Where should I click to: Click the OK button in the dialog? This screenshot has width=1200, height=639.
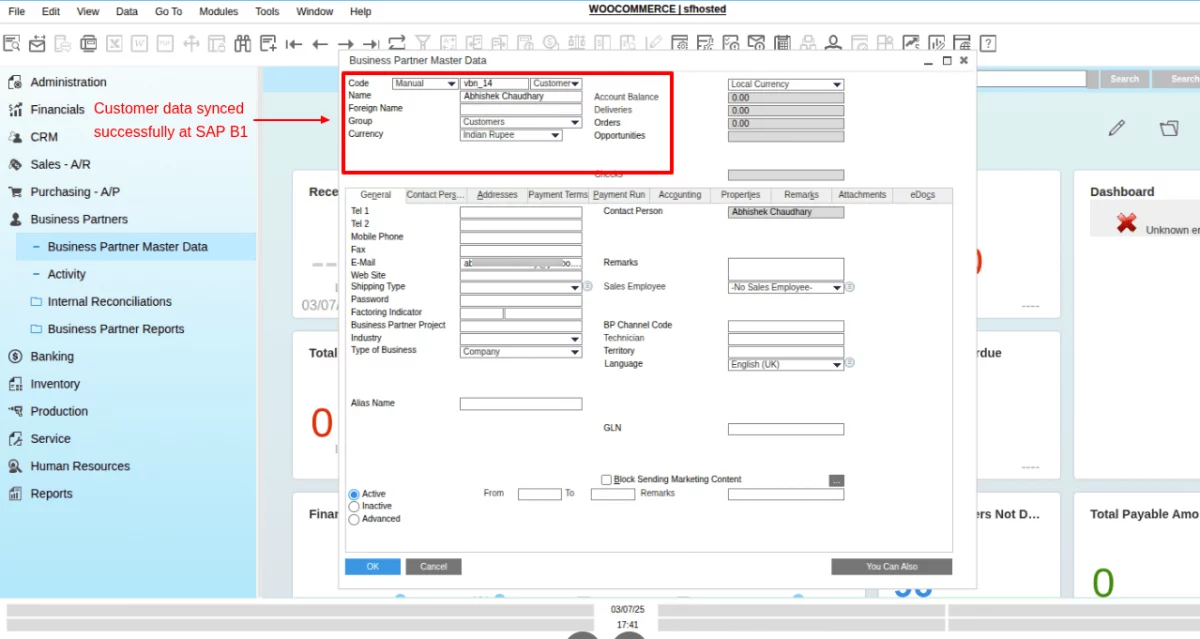click(x=372, y=566)
